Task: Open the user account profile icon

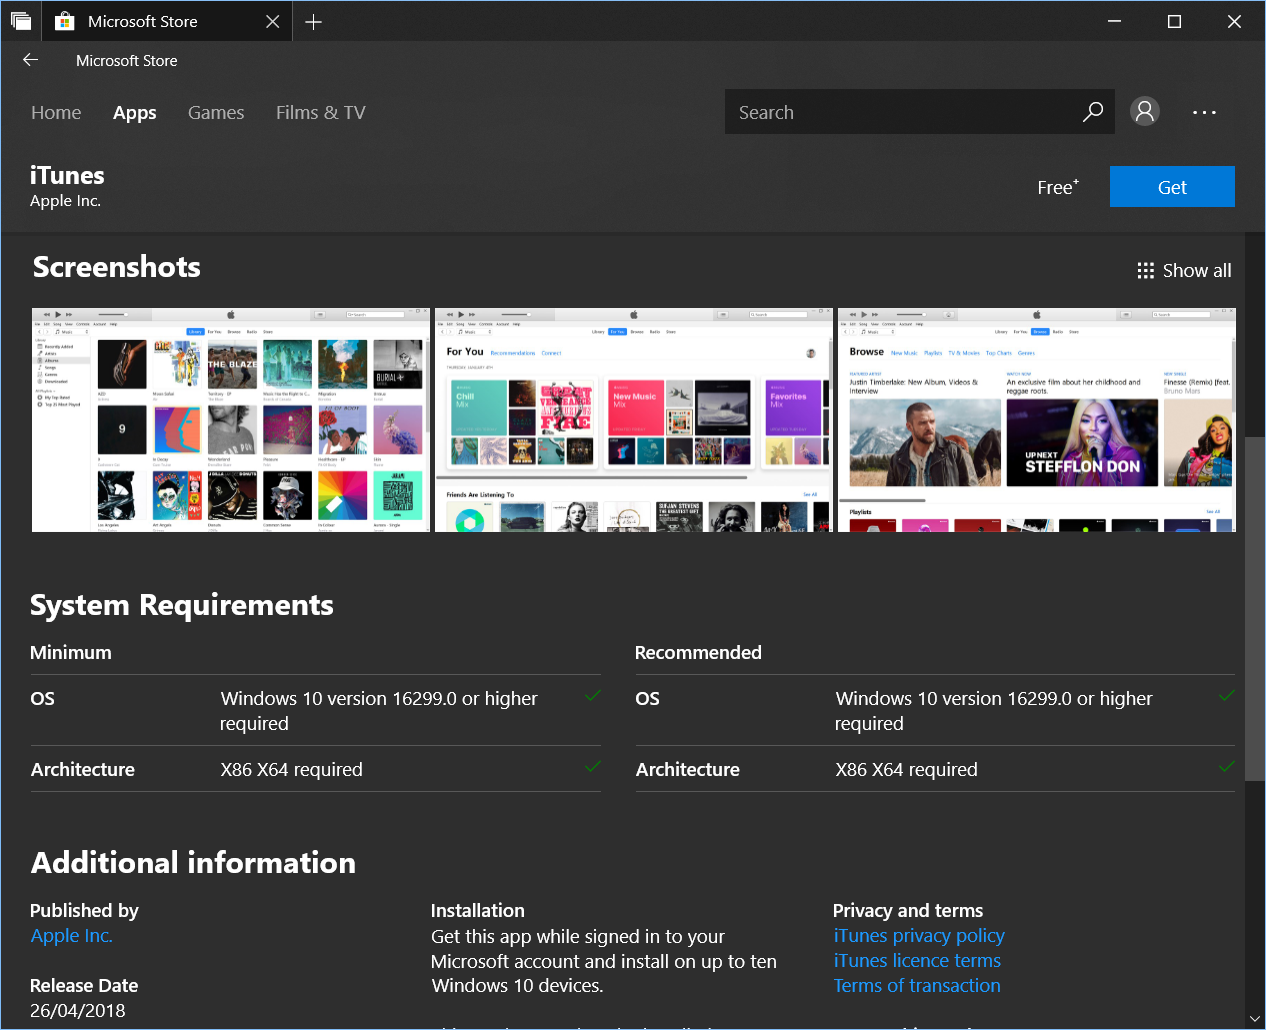Action: coord(1145,111)
